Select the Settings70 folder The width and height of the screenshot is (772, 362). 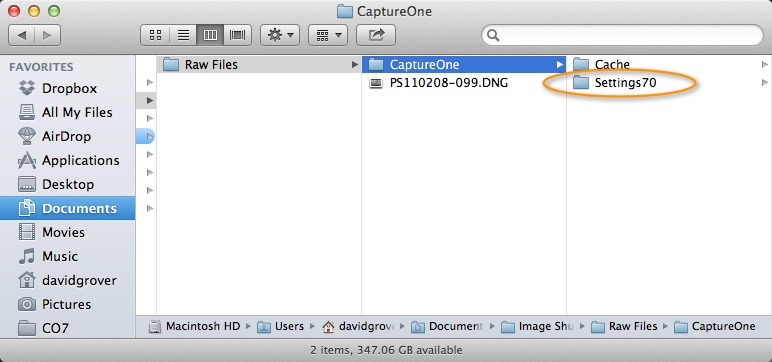[x=669, y=83]
